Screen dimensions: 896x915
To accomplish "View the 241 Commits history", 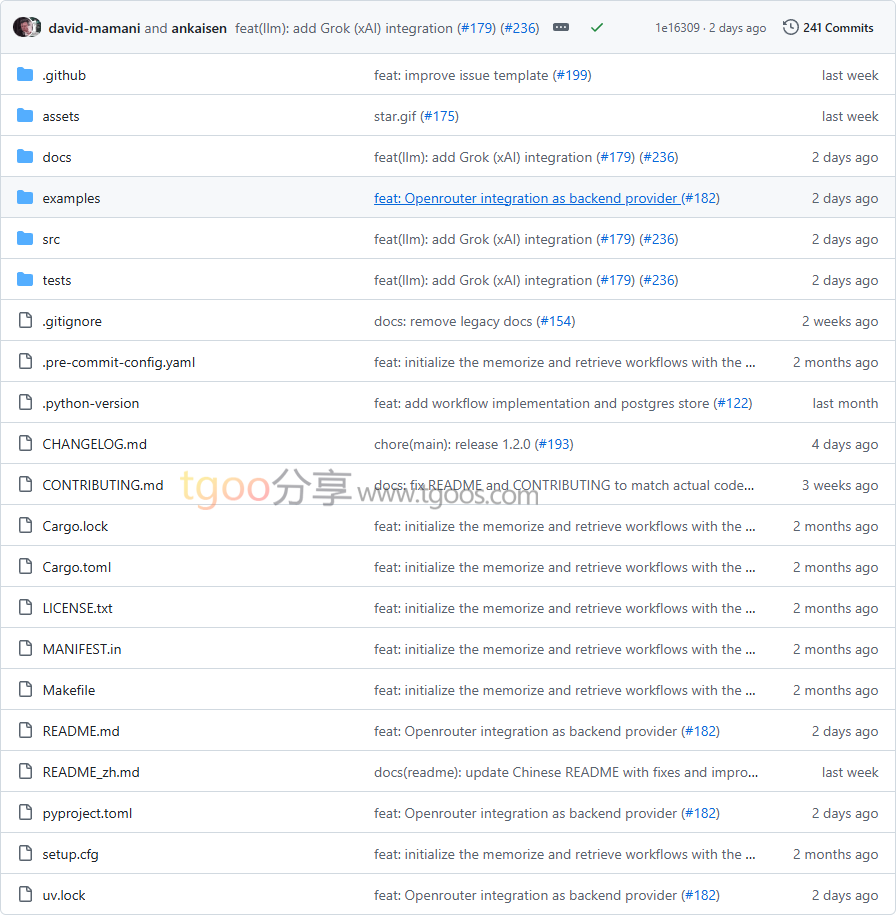I will click(x=837, y=28).
